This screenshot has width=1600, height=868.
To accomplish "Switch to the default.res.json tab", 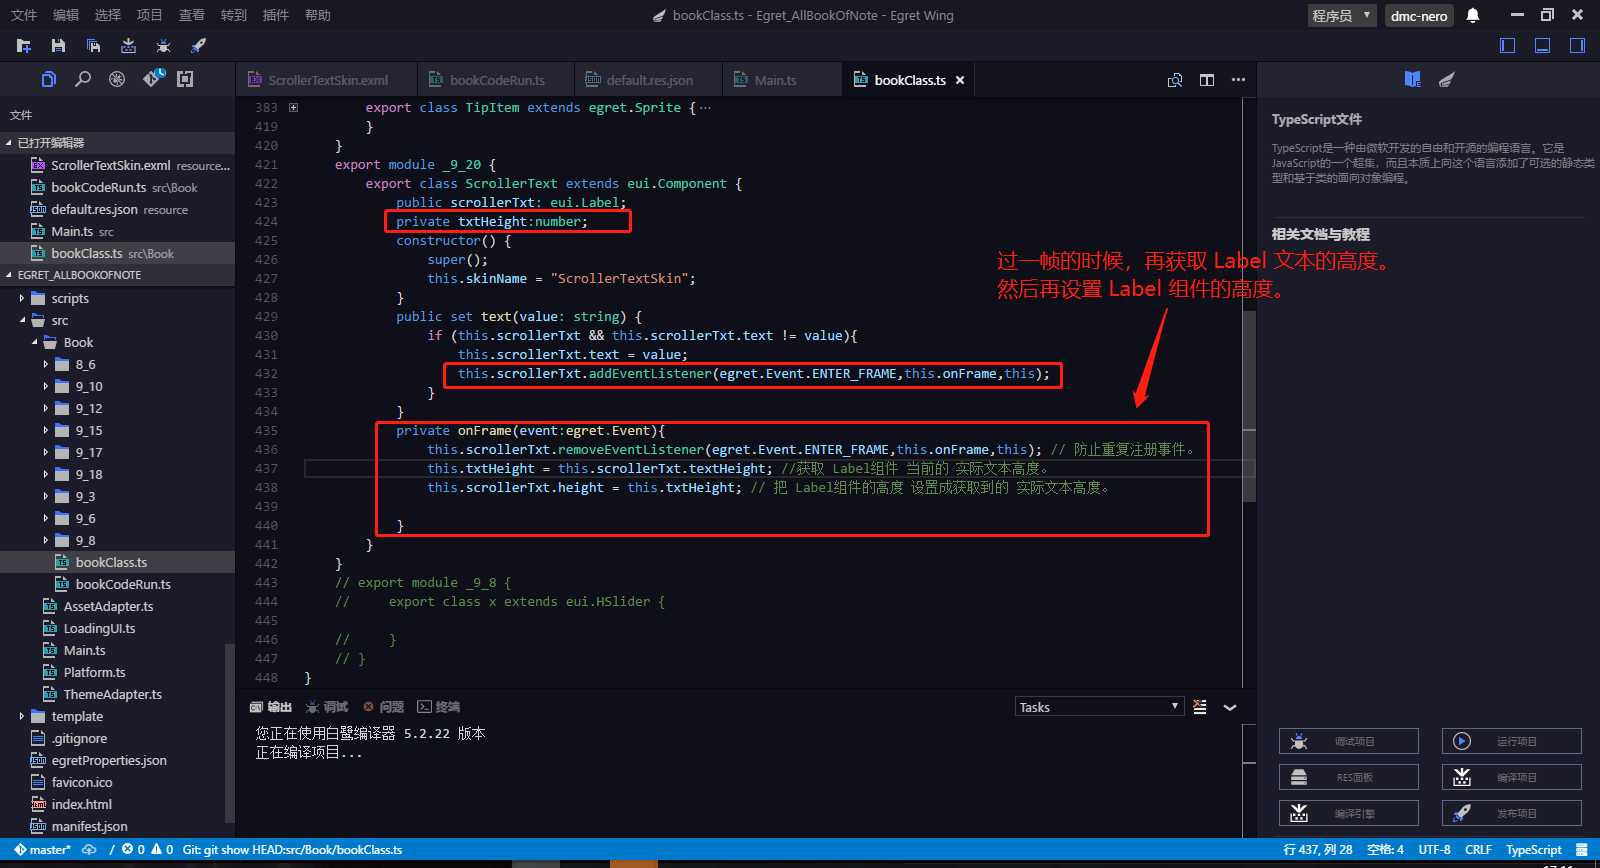I will (x=649, y=80).
